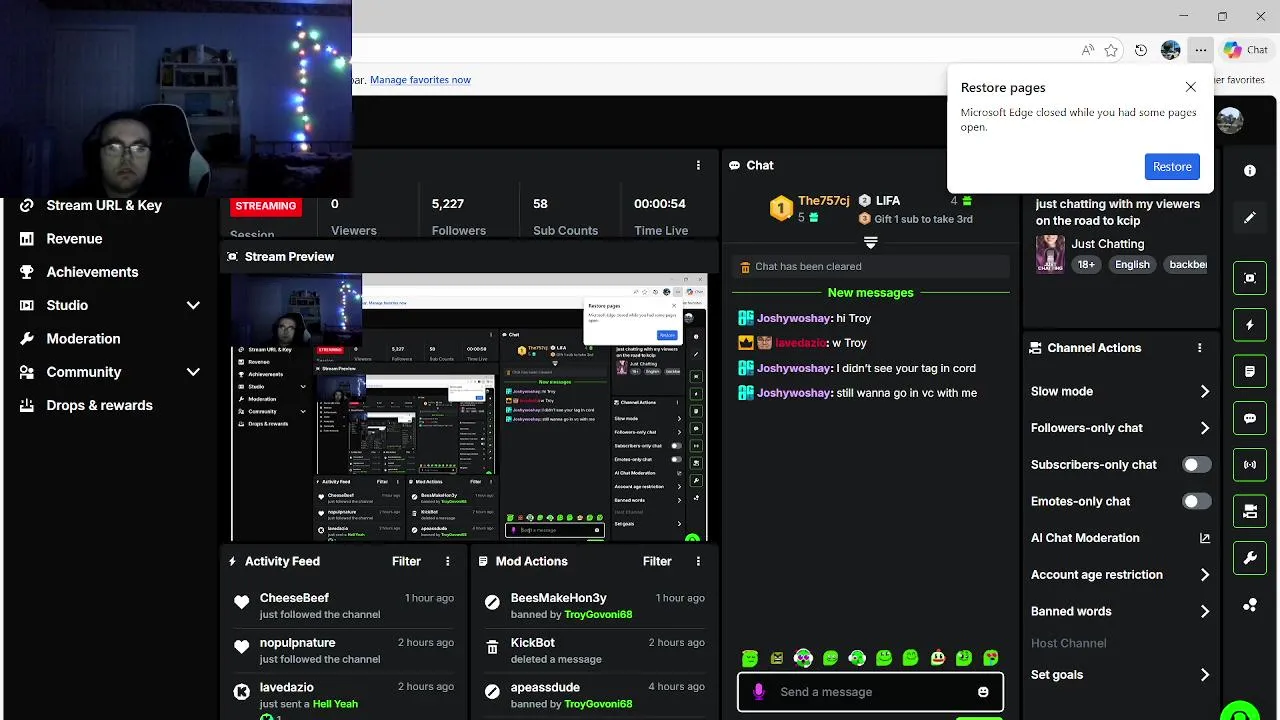Click the Edge read aloud icon

(1087, 50)
